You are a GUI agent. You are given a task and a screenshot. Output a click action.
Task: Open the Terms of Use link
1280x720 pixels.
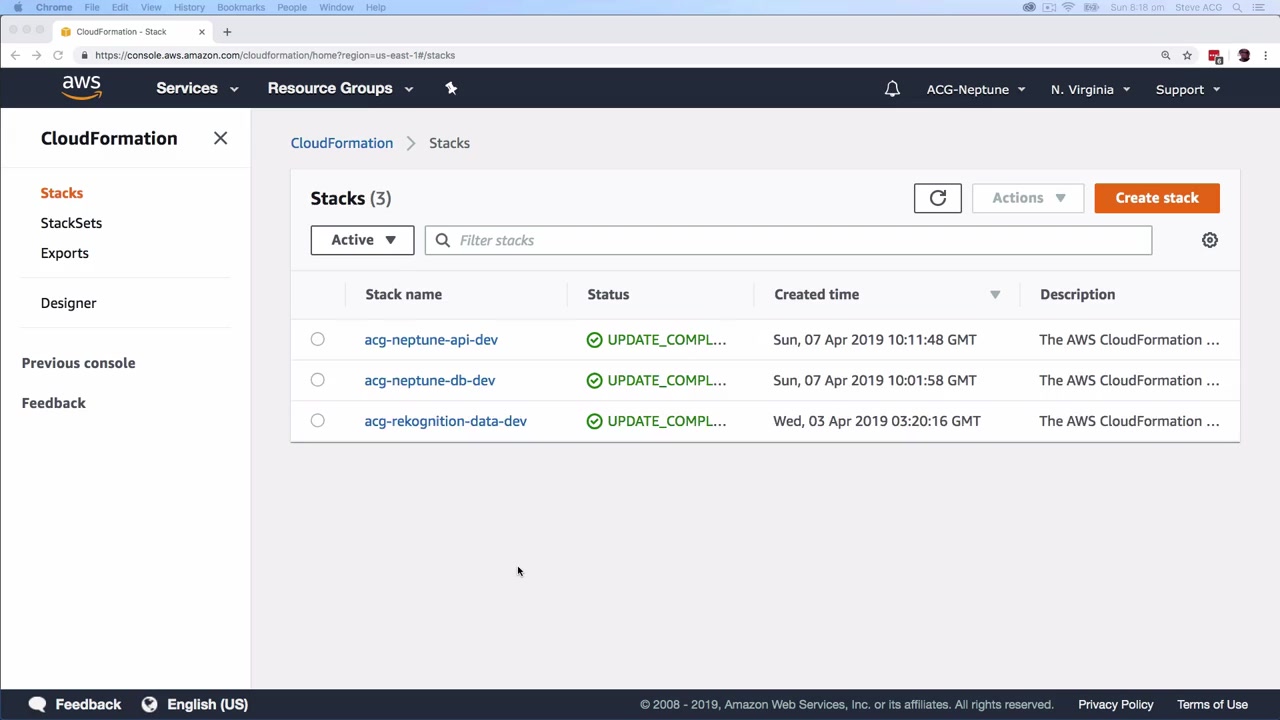coord(1212,704)
